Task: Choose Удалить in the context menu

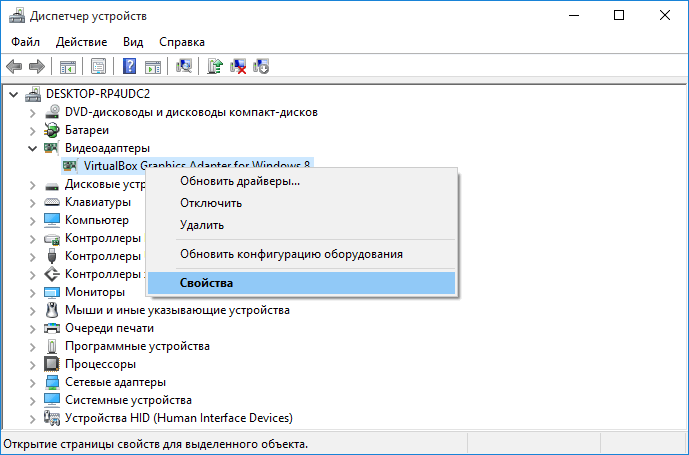Action: (201, 225)
